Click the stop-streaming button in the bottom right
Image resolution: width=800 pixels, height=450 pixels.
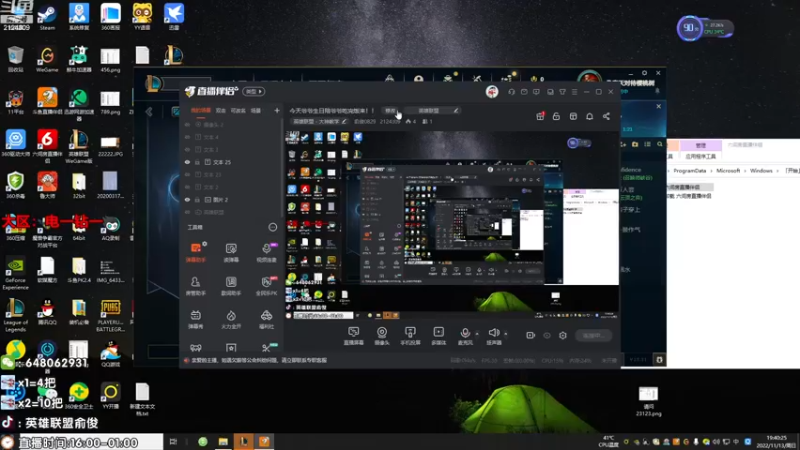593,335
